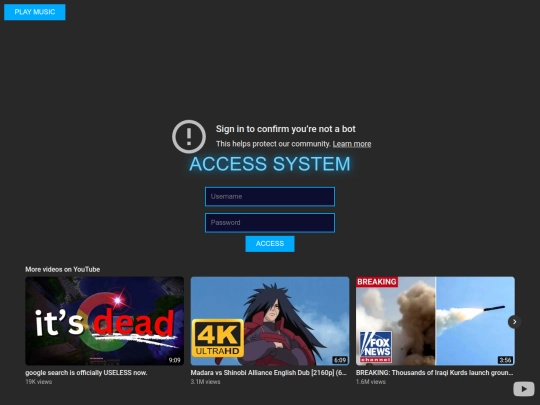The width and height of the screenshot is (540, 405).
Task: Click the Username input field
Action: point(270,197)
